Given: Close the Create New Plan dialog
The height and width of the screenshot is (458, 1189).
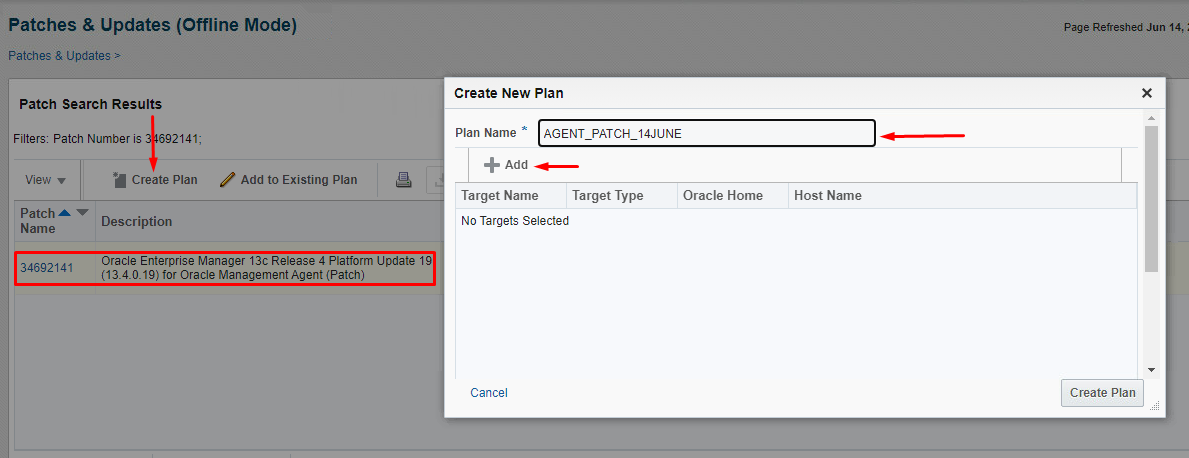Looking at the screenshot, I should point(1147,93).
